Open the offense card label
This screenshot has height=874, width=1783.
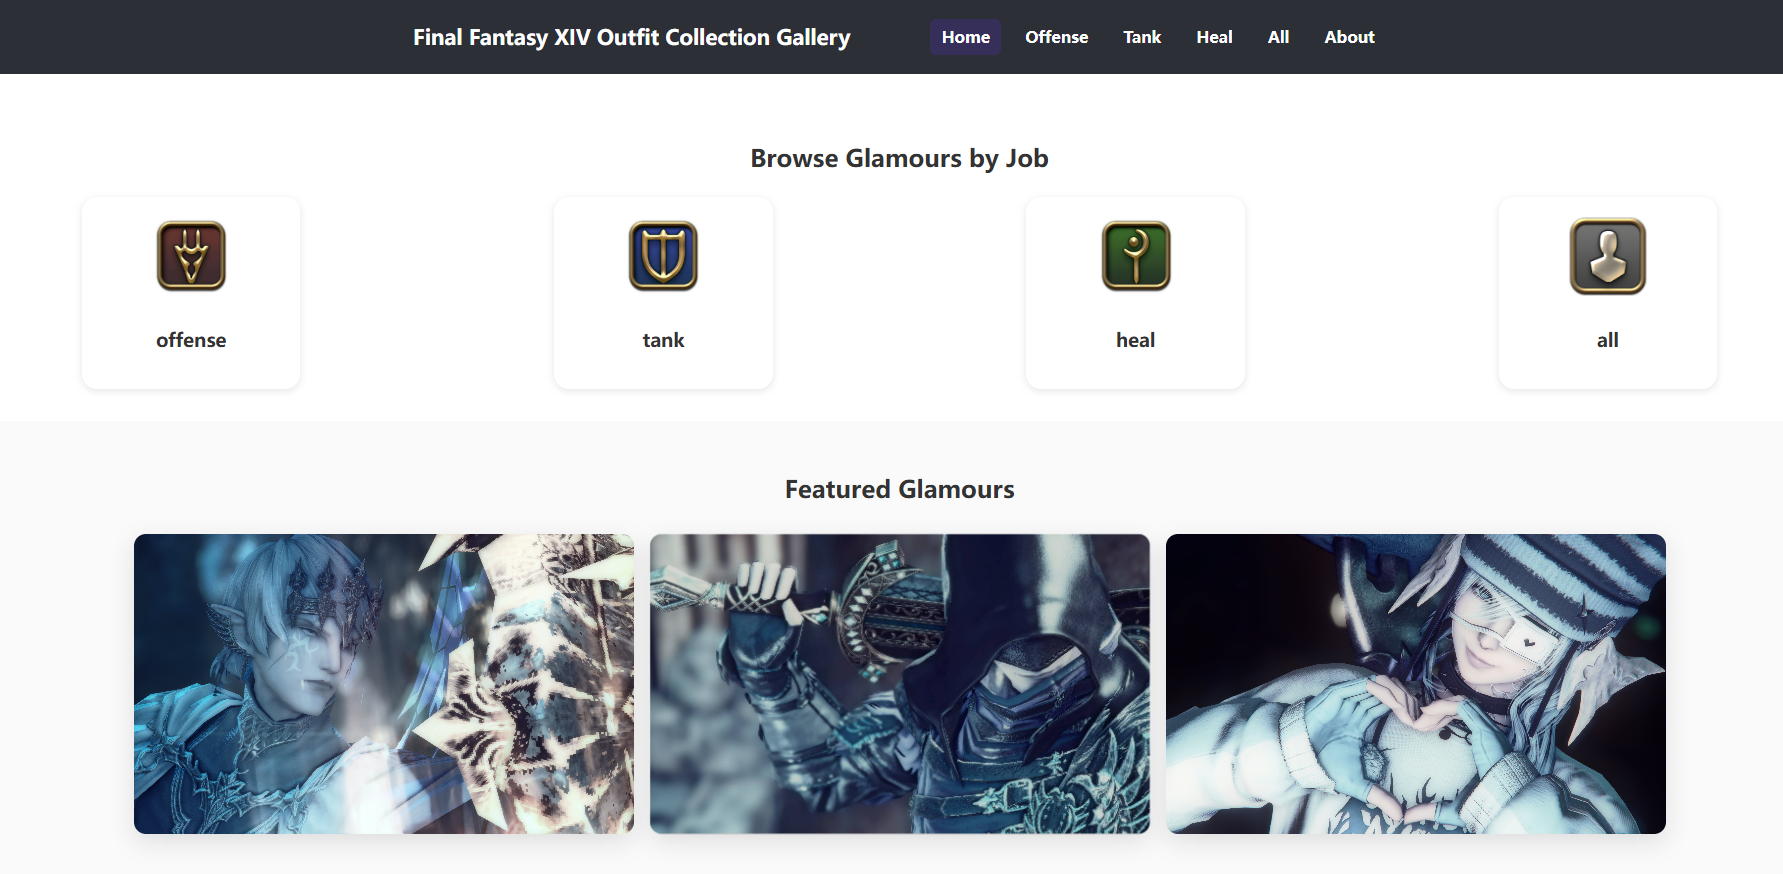(191, 340)
